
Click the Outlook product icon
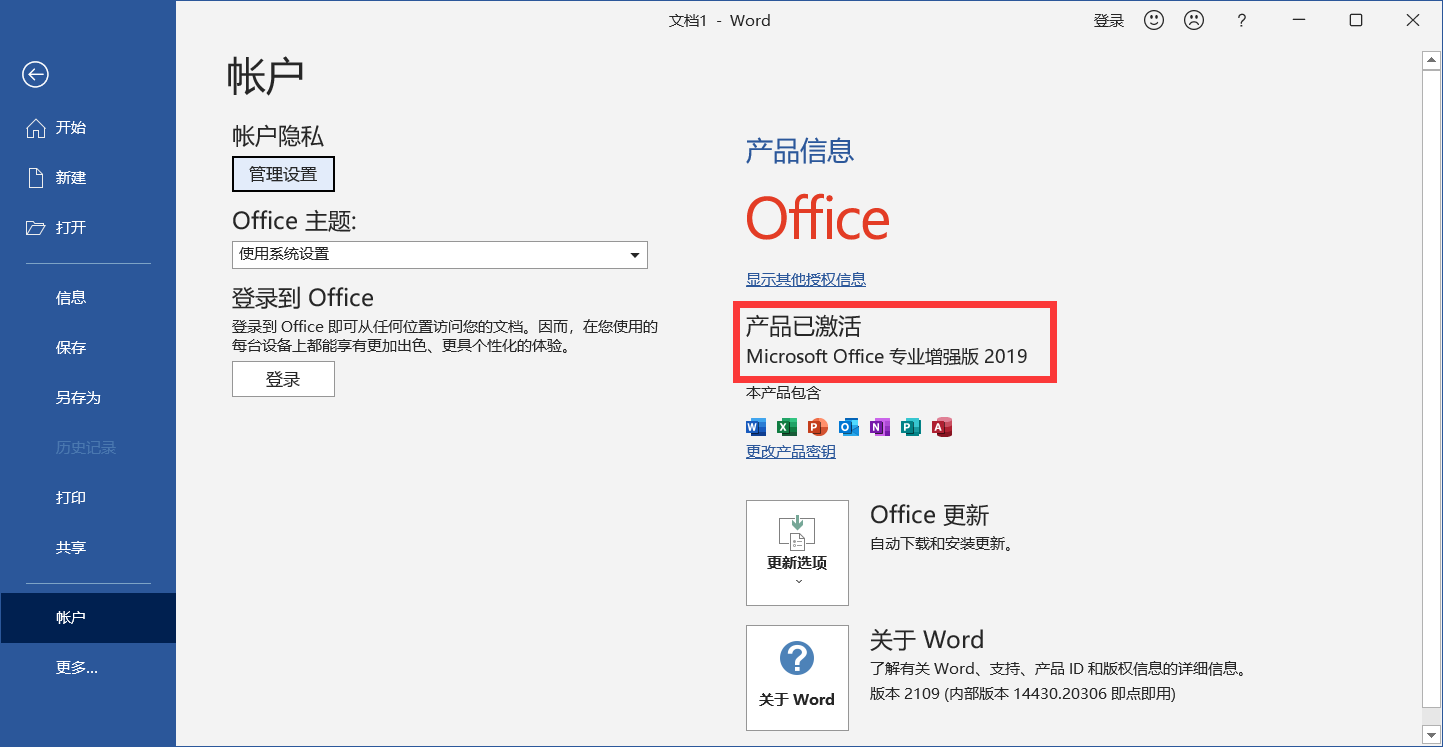[849, 427]
